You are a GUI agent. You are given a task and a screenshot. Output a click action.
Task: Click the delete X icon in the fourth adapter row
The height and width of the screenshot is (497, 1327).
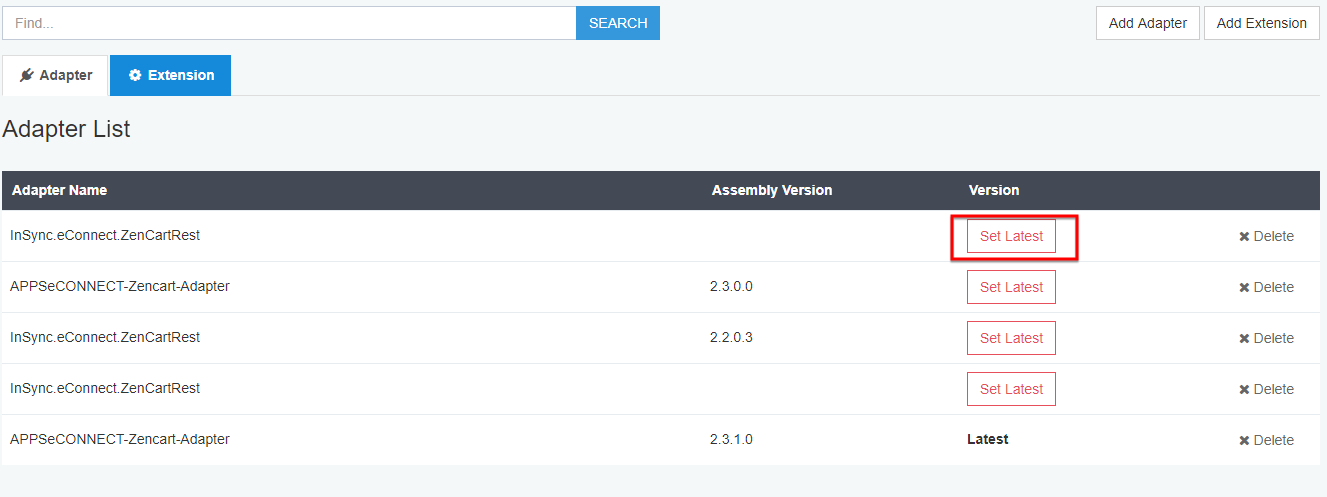(1244, 390)
